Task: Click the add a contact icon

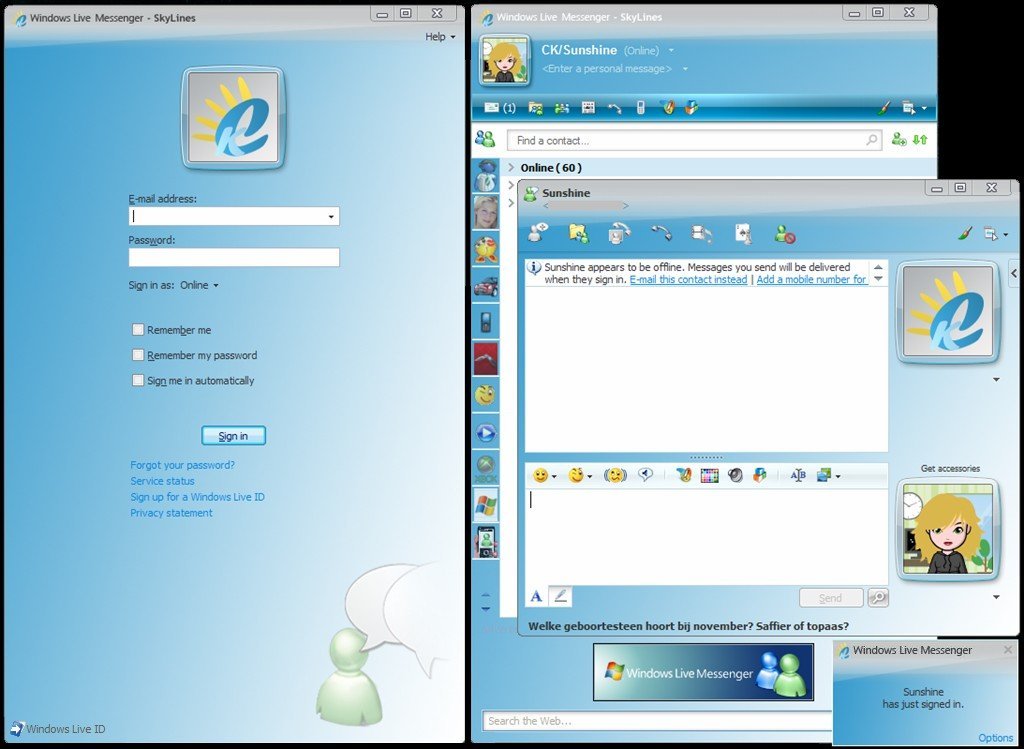Action: [899, 139]
